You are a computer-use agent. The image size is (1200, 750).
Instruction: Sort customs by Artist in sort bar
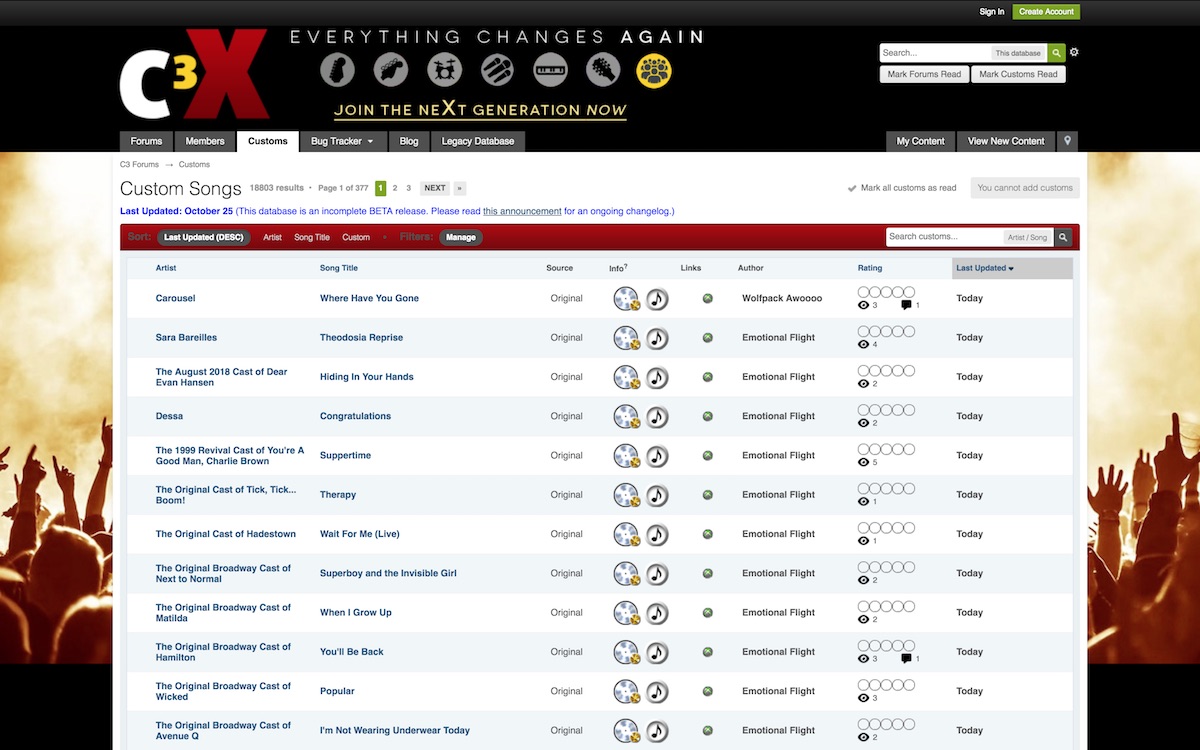(x=272, y=237)
